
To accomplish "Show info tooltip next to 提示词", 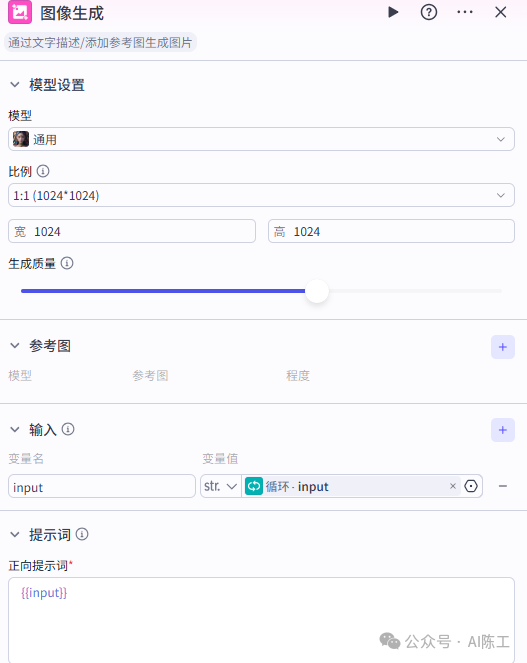I will click(82, 534).
